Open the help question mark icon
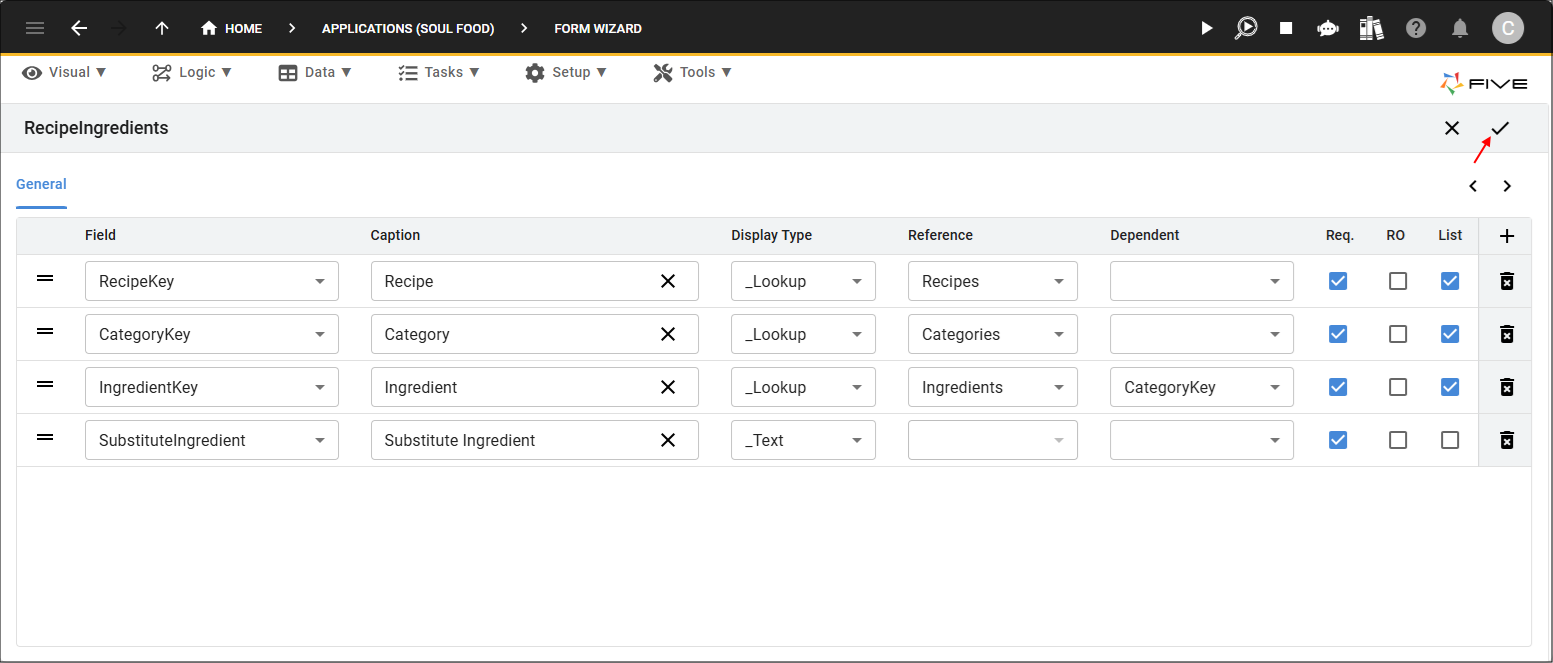This screenshot has height=663, width=1553. tap(1416, 28)
